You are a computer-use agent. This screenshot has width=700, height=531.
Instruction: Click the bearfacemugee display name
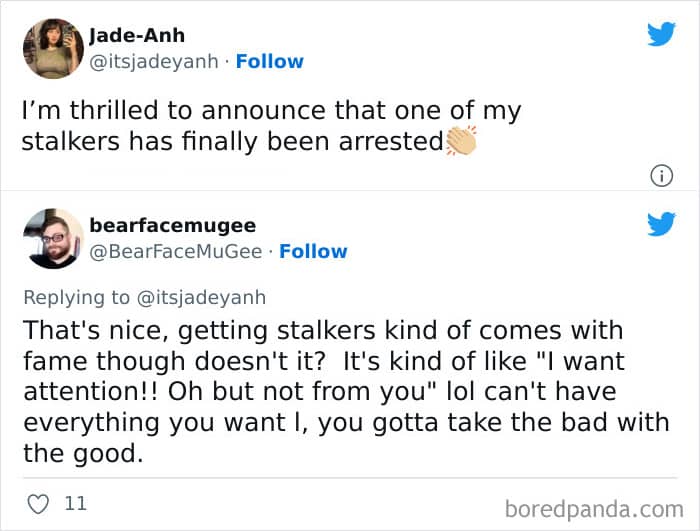click(172, 226)
